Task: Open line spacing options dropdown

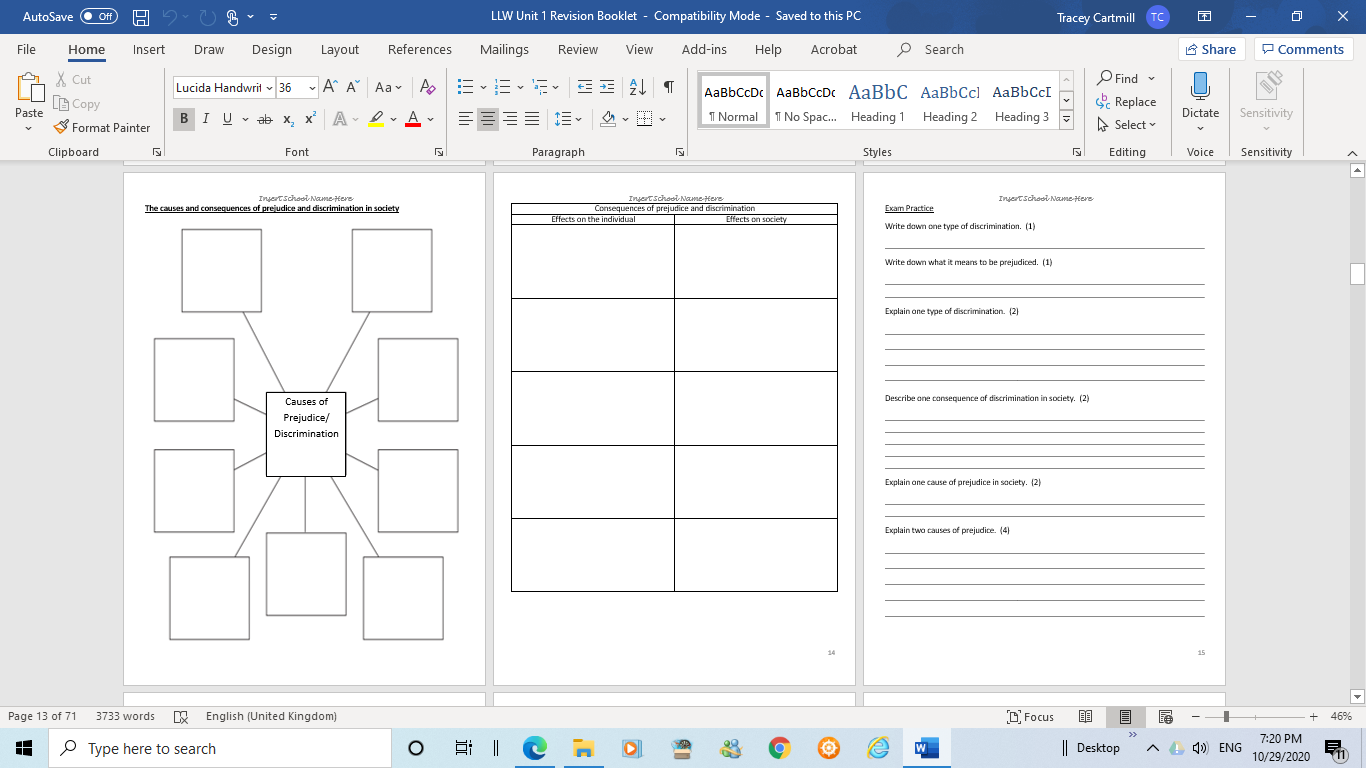Action: tap(566, 119)
